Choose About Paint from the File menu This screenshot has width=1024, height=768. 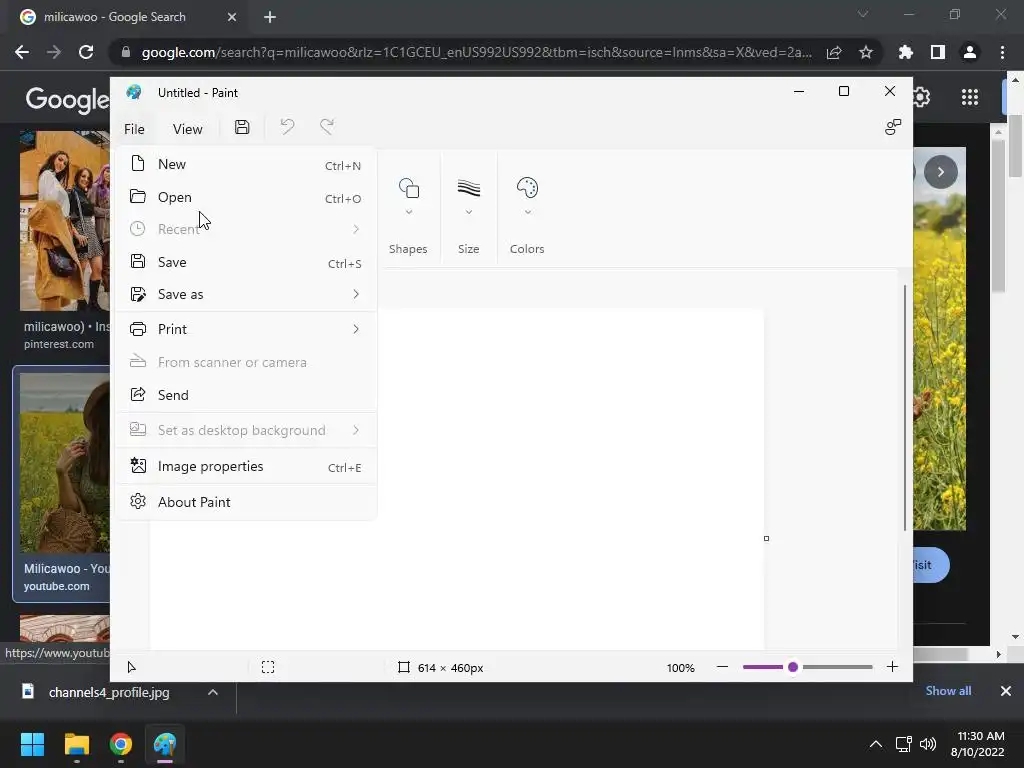click(x=246, y=502)
